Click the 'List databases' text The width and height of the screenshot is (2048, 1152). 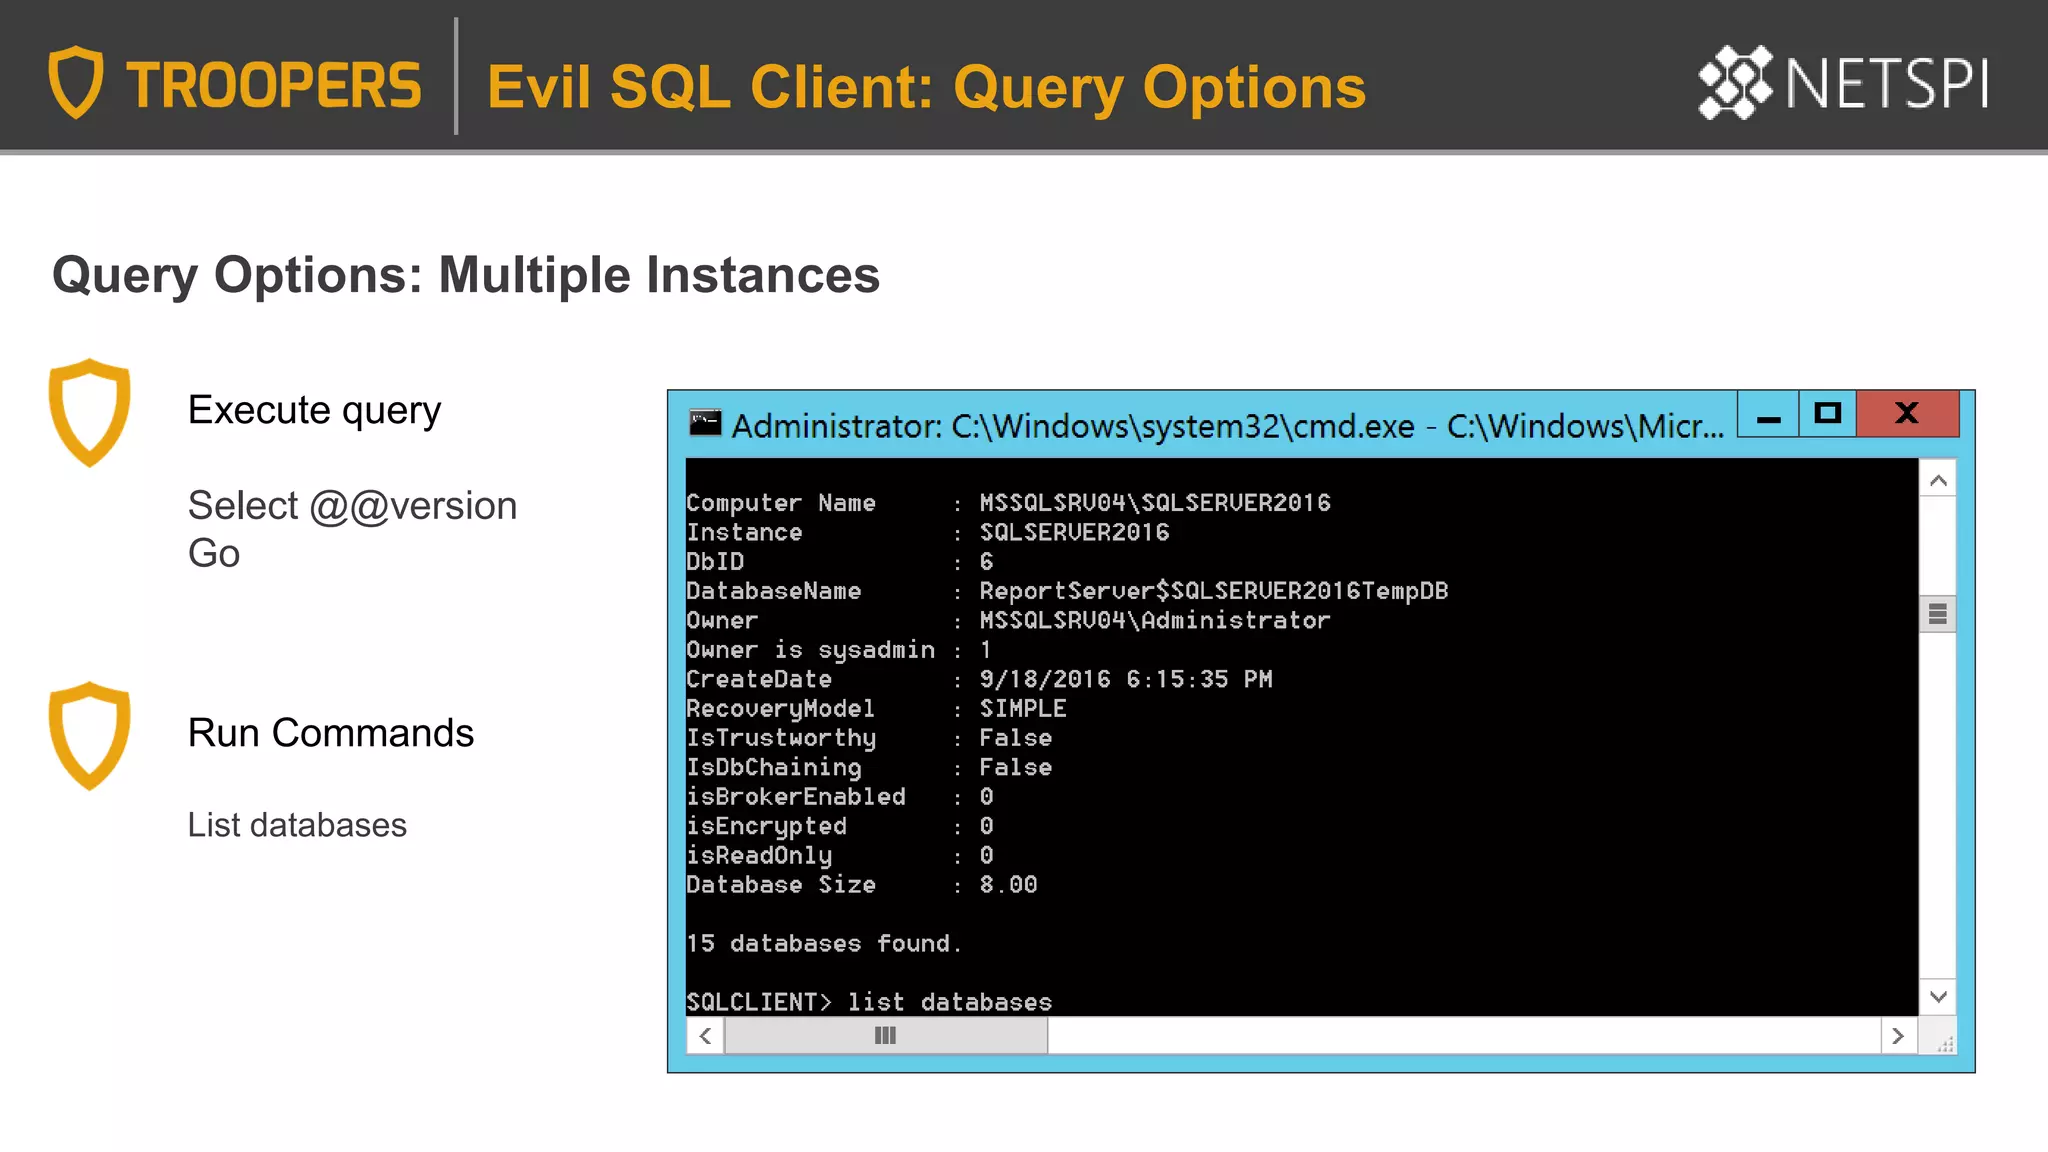point(297,825)
